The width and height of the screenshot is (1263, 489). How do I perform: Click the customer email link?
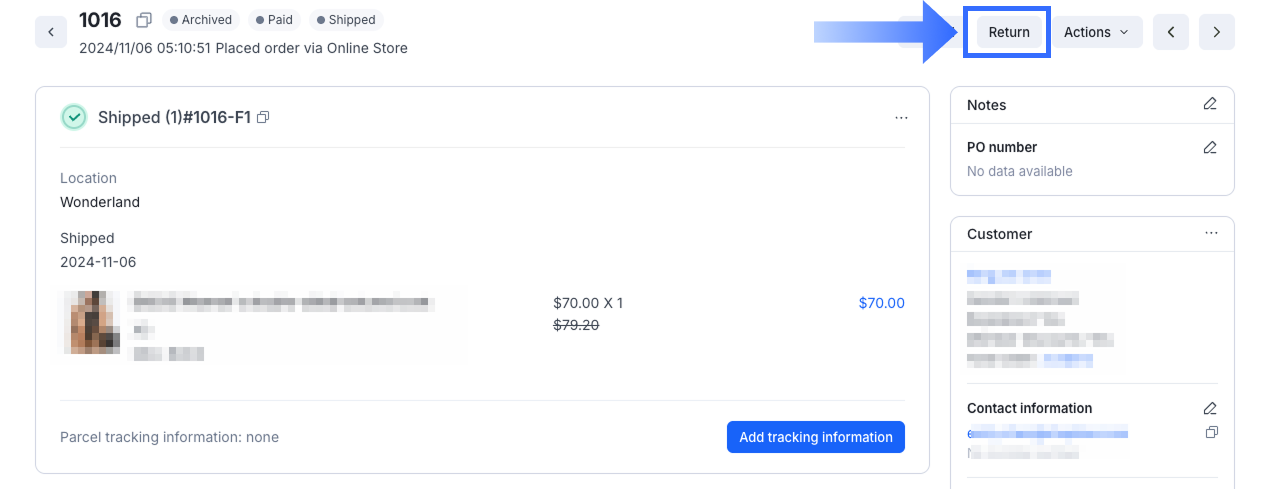click(1047, 432)
